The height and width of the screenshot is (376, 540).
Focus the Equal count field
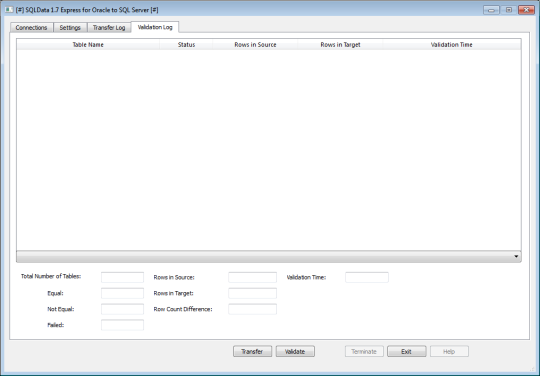[122, 293]
